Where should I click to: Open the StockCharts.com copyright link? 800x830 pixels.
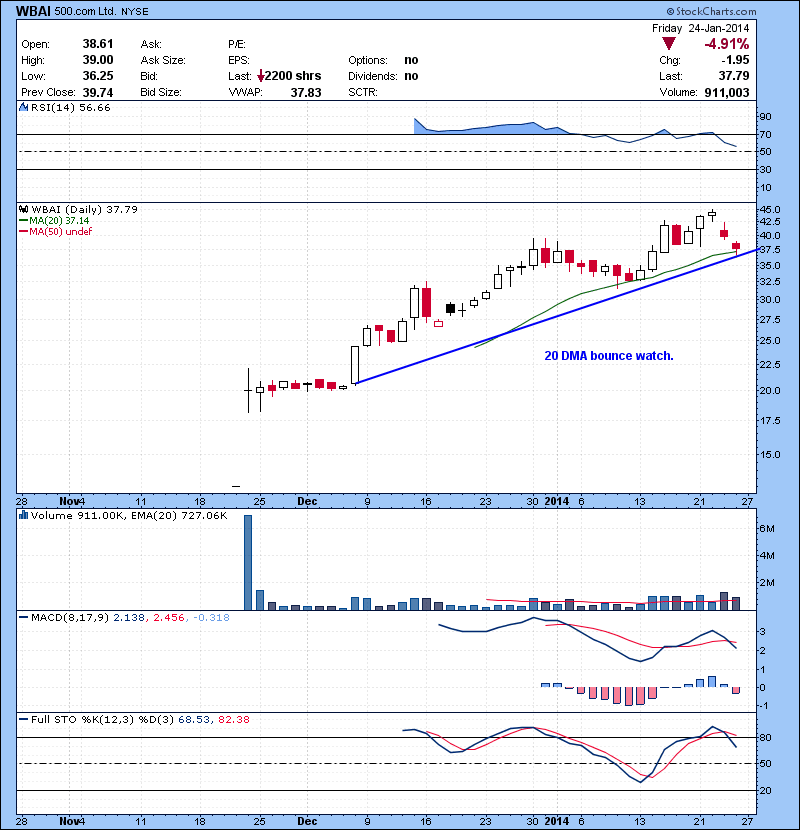(712, 11)
